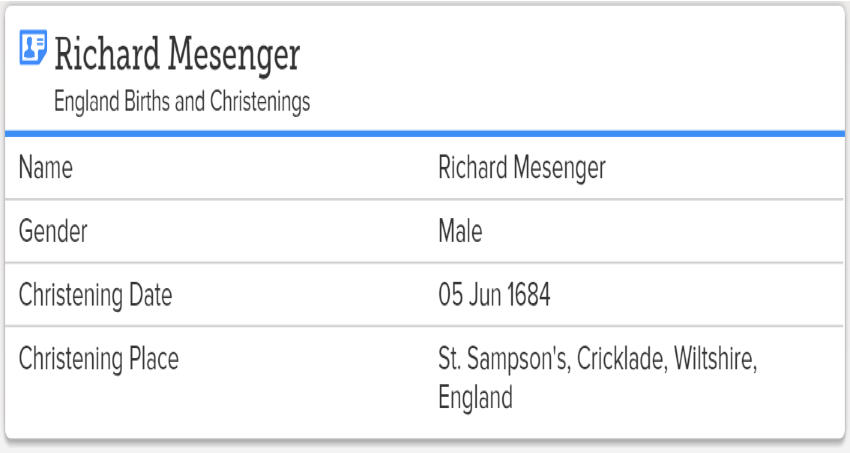Select England Births and Christenings subtitle
The image size is (850, 453).
pyautogui.click(x=182, y=101)
